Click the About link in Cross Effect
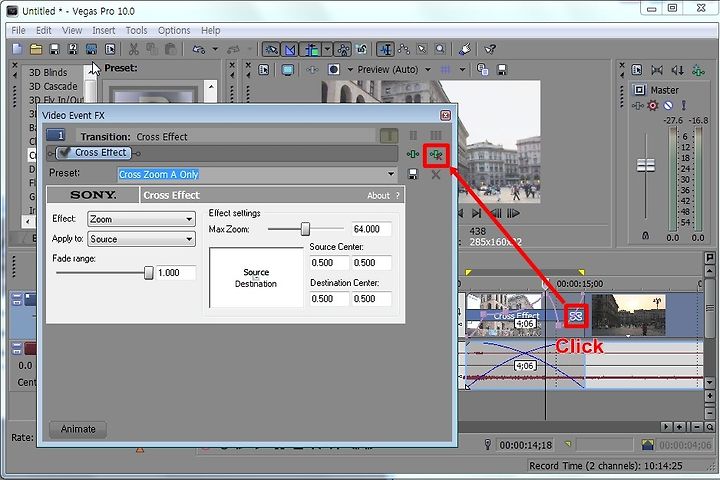Image resolution: width=720 pixels, height=480 pixels. (x=378, y=196)
